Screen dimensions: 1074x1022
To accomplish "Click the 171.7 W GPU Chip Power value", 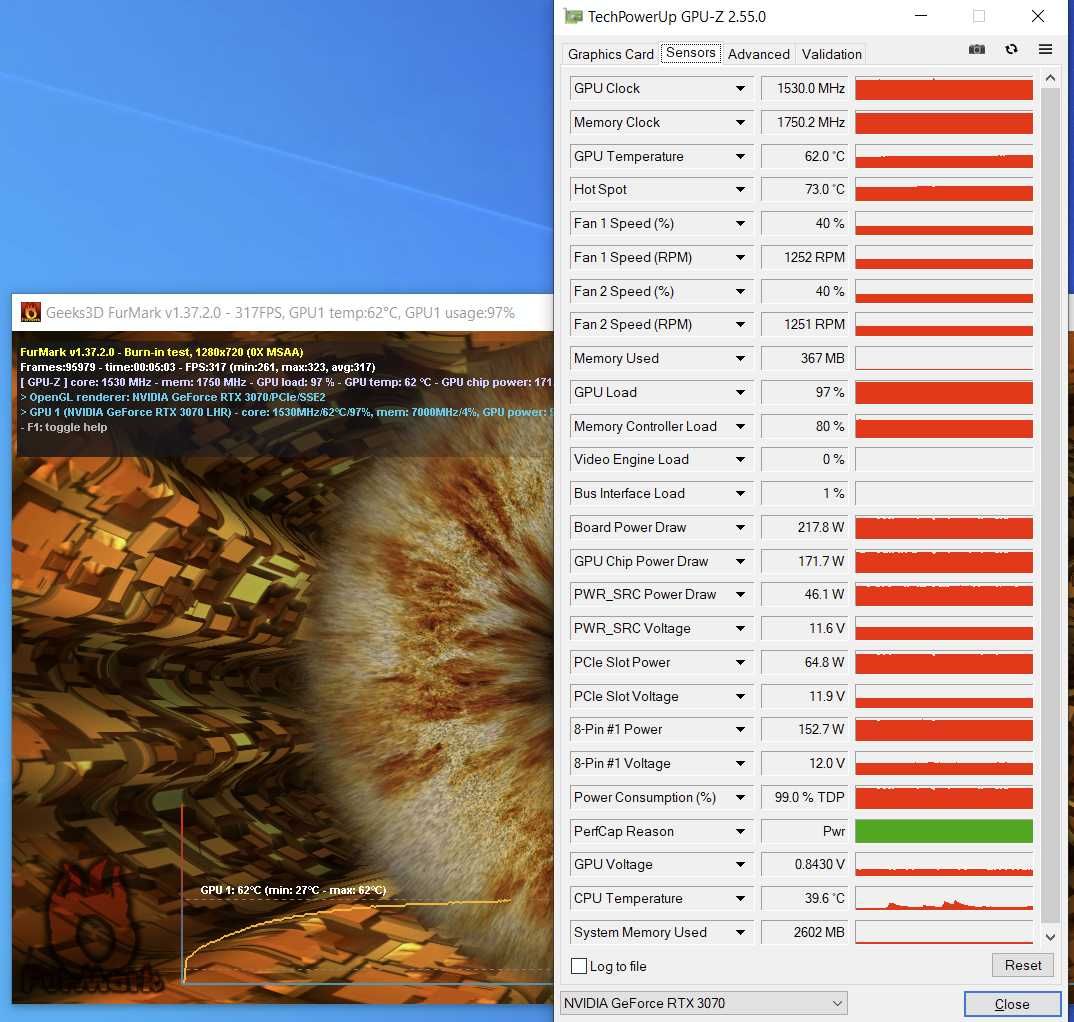I will click(805, 562).
